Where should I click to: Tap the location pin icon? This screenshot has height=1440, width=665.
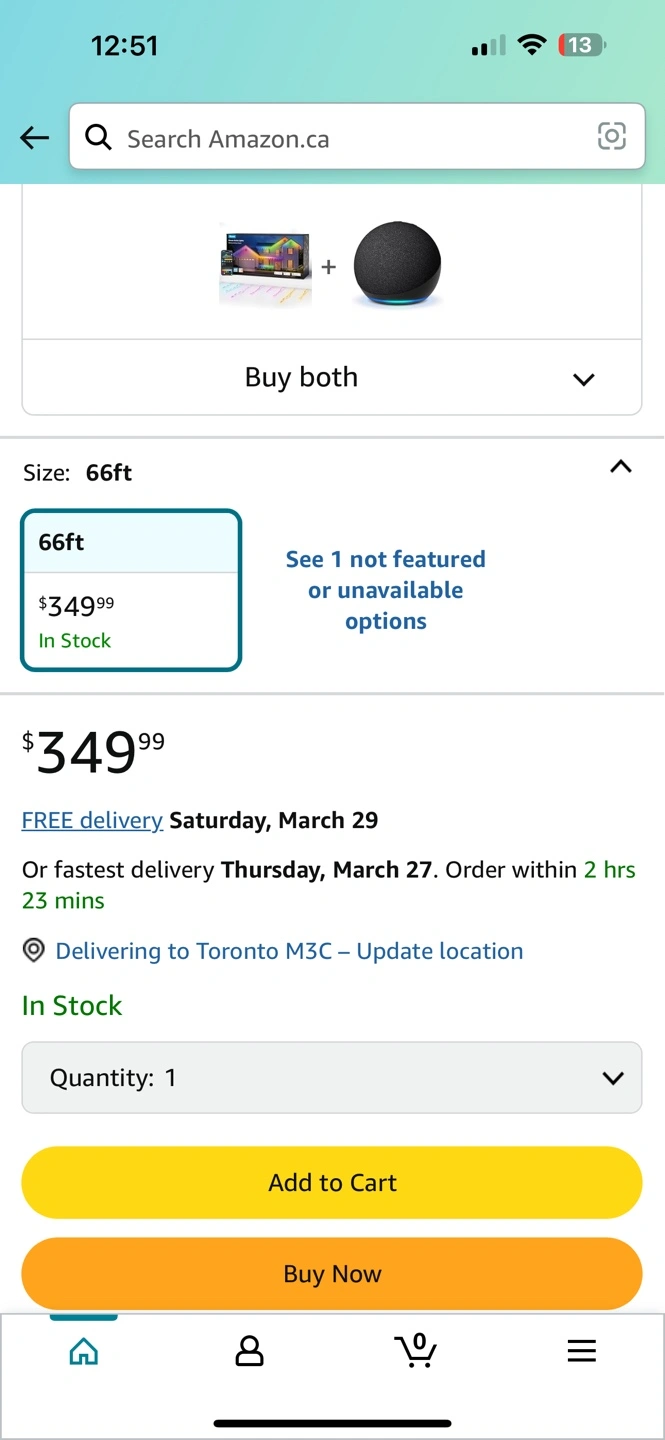34,951
